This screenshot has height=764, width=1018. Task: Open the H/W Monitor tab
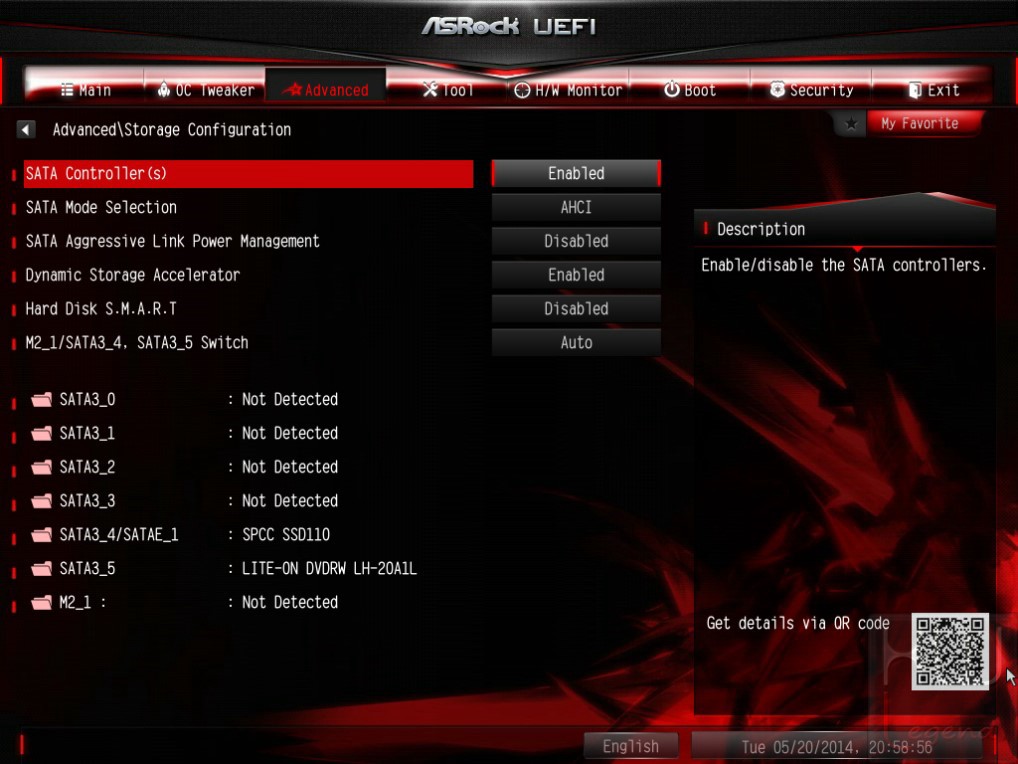pos(568,90)
